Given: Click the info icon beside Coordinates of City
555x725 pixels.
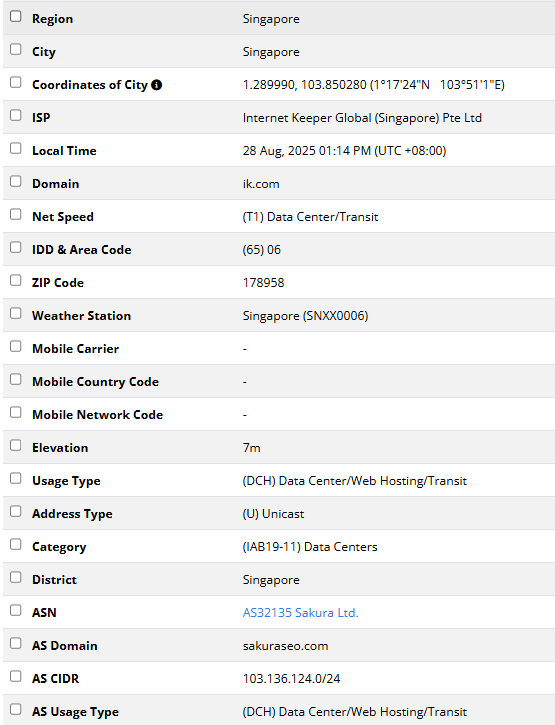Looking at the screenshot, I should click(157, 85).
